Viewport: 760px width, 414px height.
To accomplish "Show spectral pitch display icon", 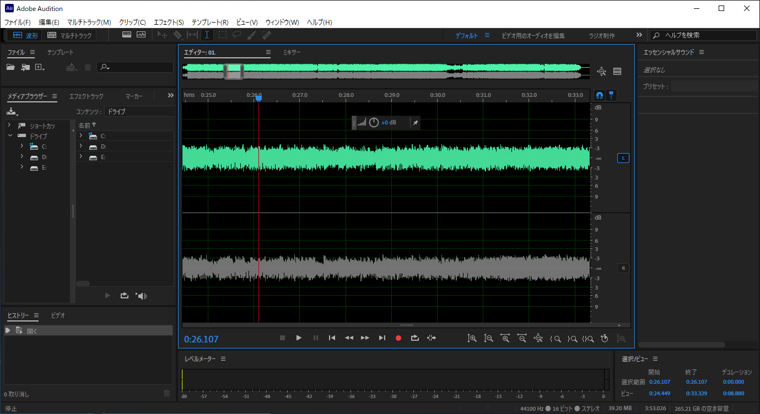I will coord(141,35).
